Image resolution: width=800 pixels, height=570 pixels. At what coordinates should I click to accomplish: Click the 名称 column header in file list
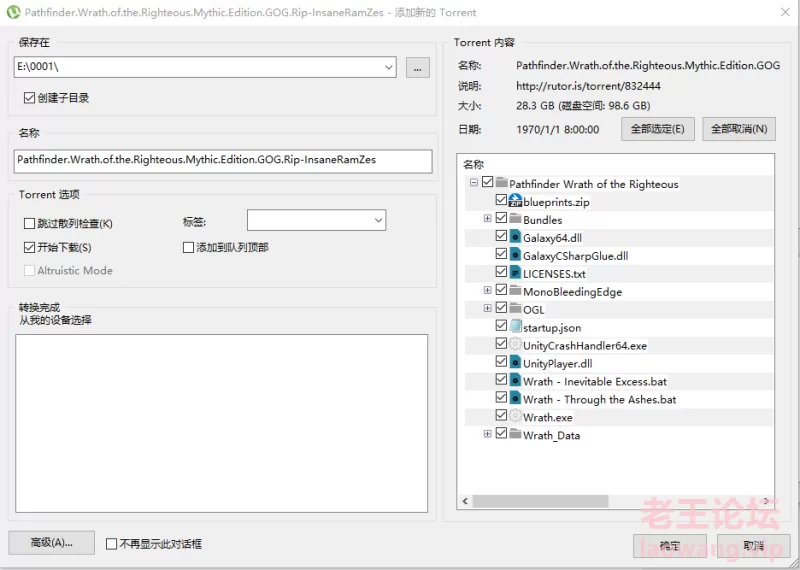coord(473,164)
